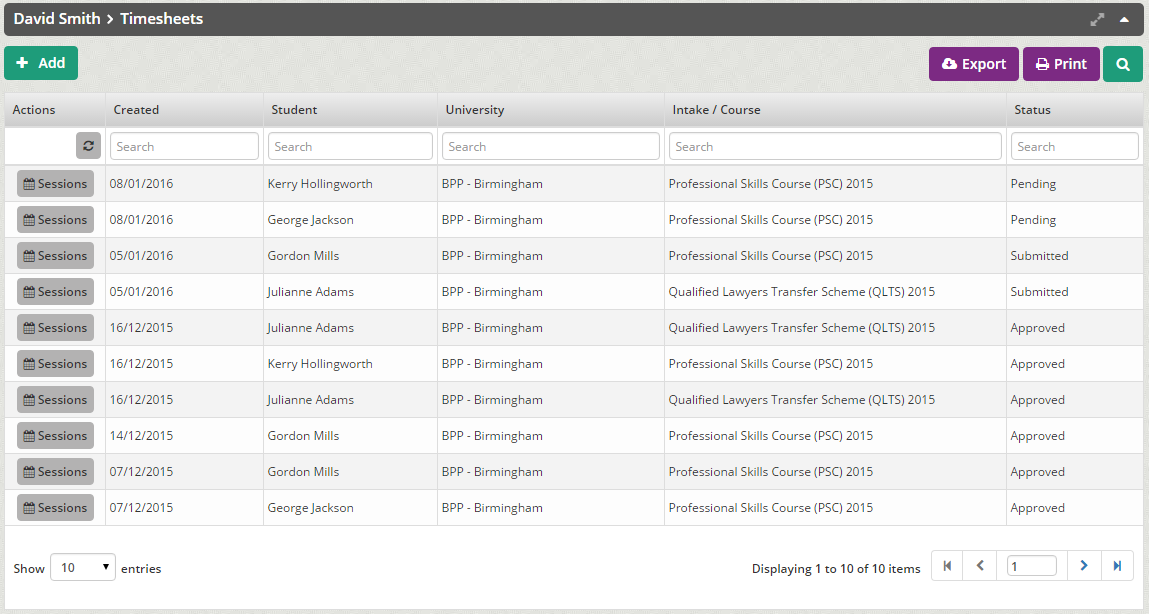Viewport: 1149px width, 614px height.
Task: Click the green search magnifier button
Action: pos(1122,64)
